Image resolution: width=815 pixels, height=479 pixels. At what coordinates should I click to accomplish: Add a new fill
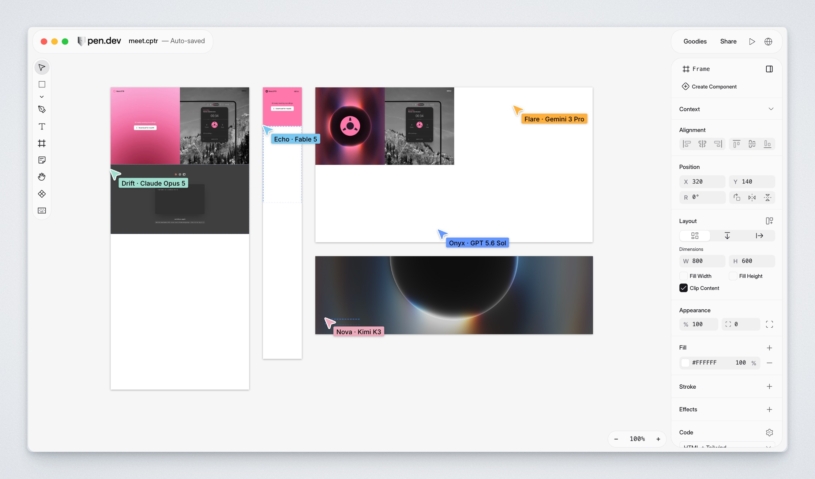point(769,348)
